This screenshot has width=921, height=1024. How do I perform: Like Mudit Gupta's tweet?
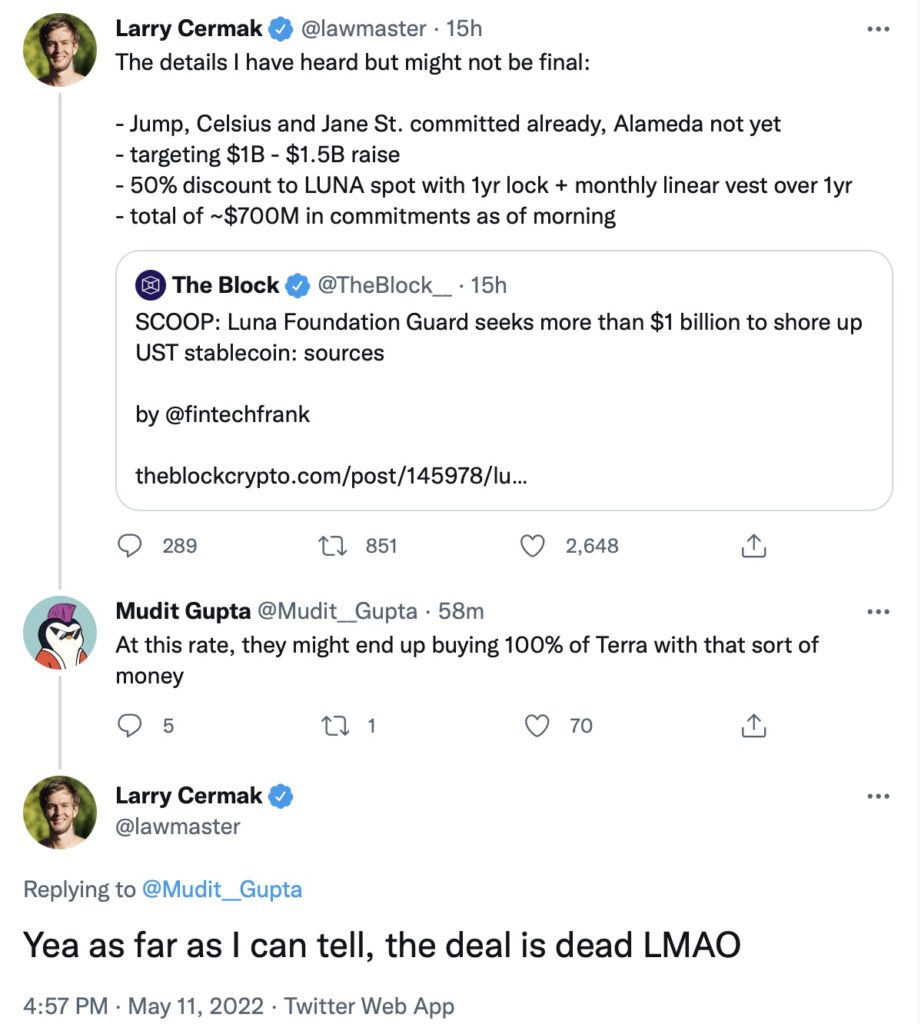click(x=538, y=725)
